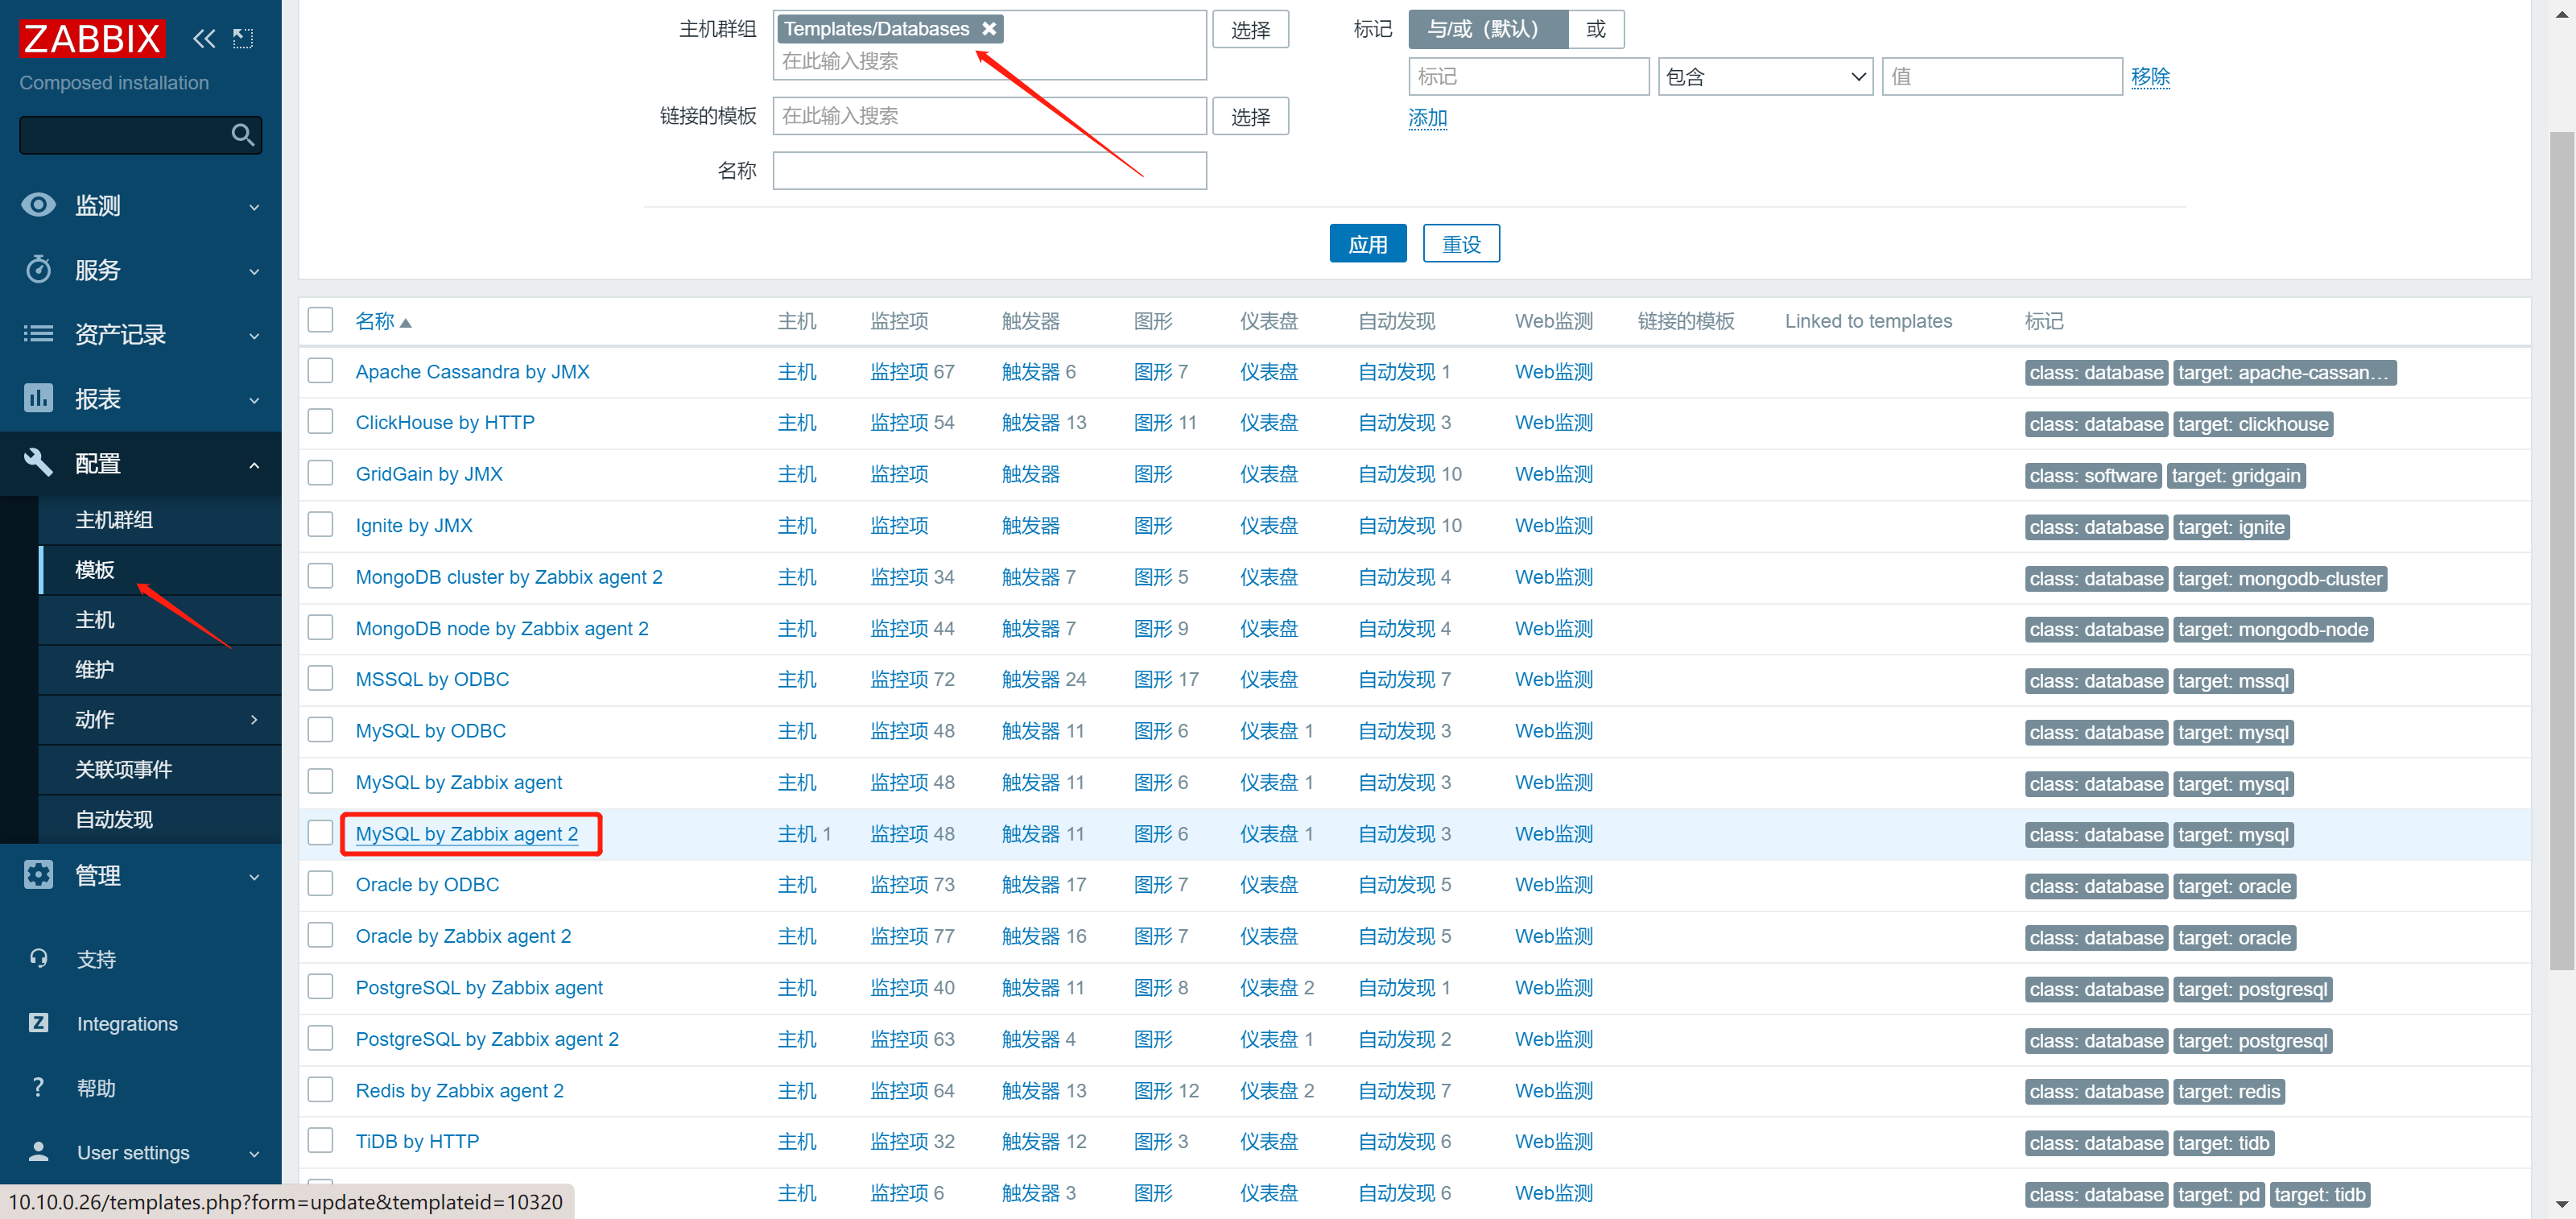Click the eye icon for Monitoring (监测)

pos(38,205)
